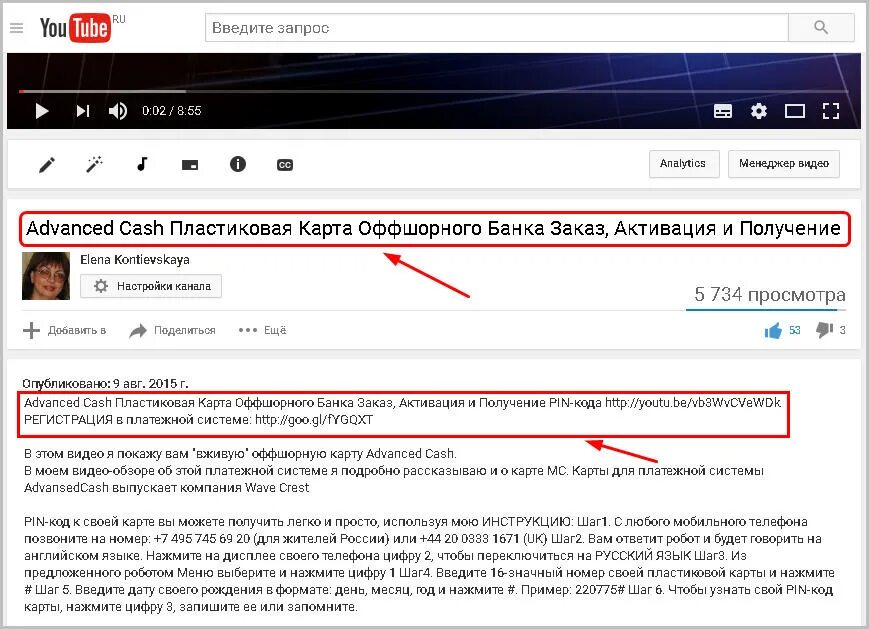869x629 pixels.
Task: Open the pencil edit info tool
Action: (47, 165)
